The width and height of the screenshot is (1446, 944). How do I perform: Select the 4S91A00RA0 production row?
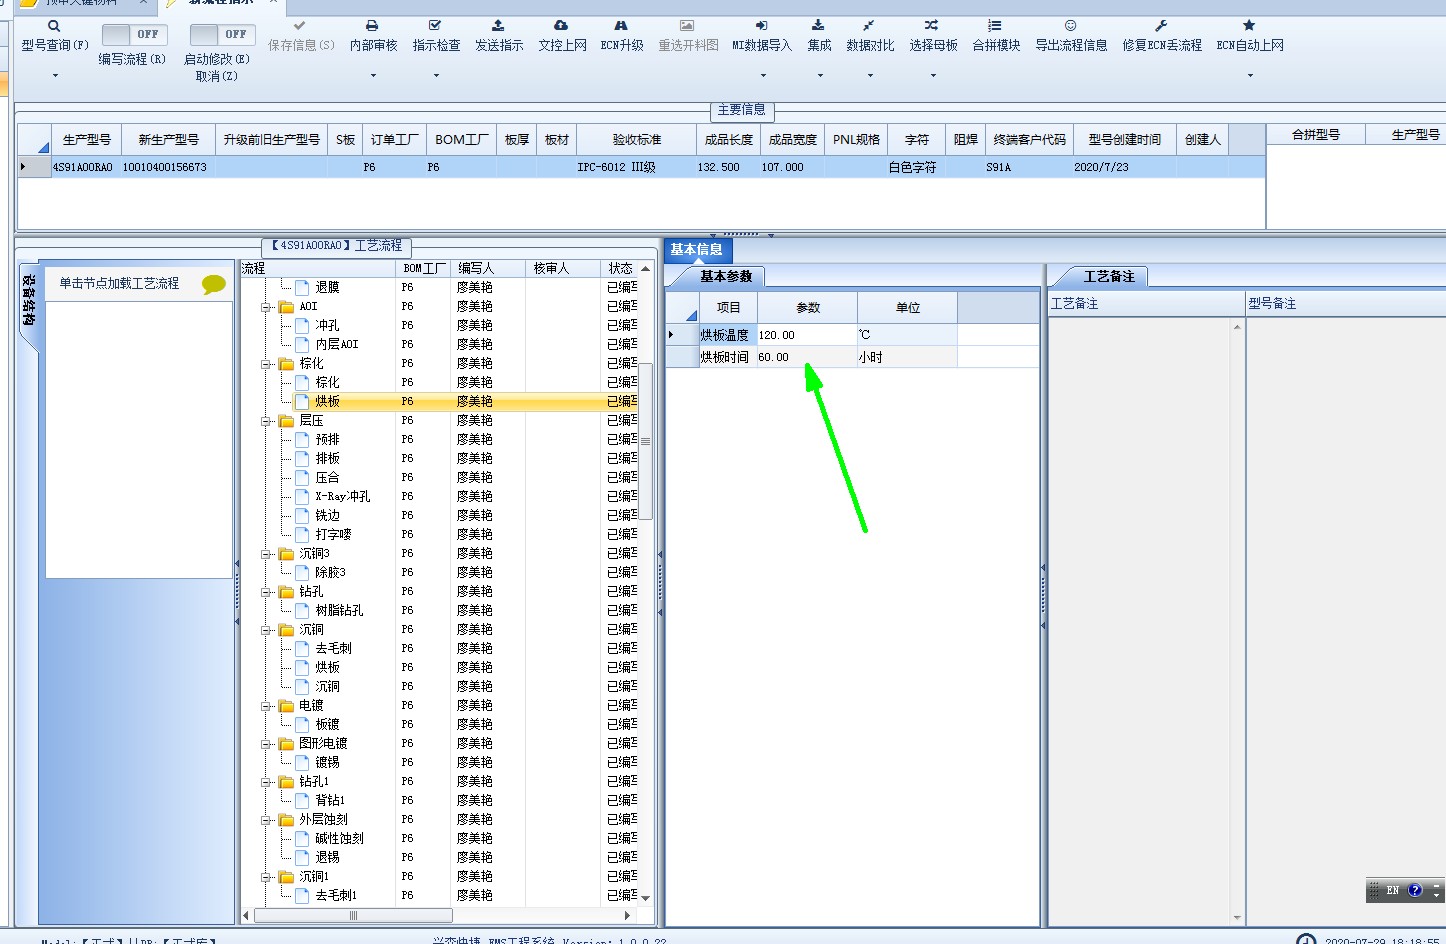click(640, 167)
